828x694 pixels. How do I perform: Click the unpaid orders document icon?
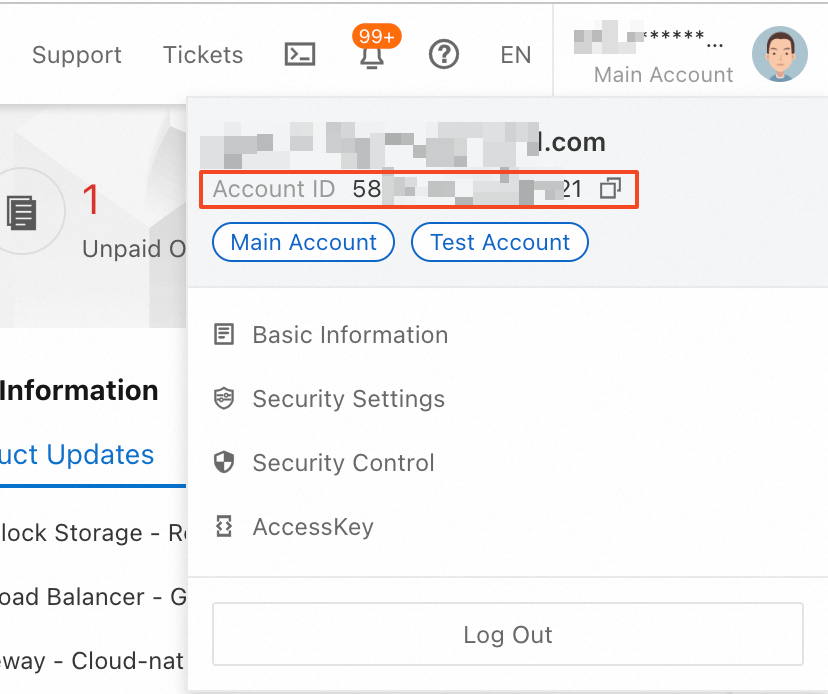tap(22, 212)
